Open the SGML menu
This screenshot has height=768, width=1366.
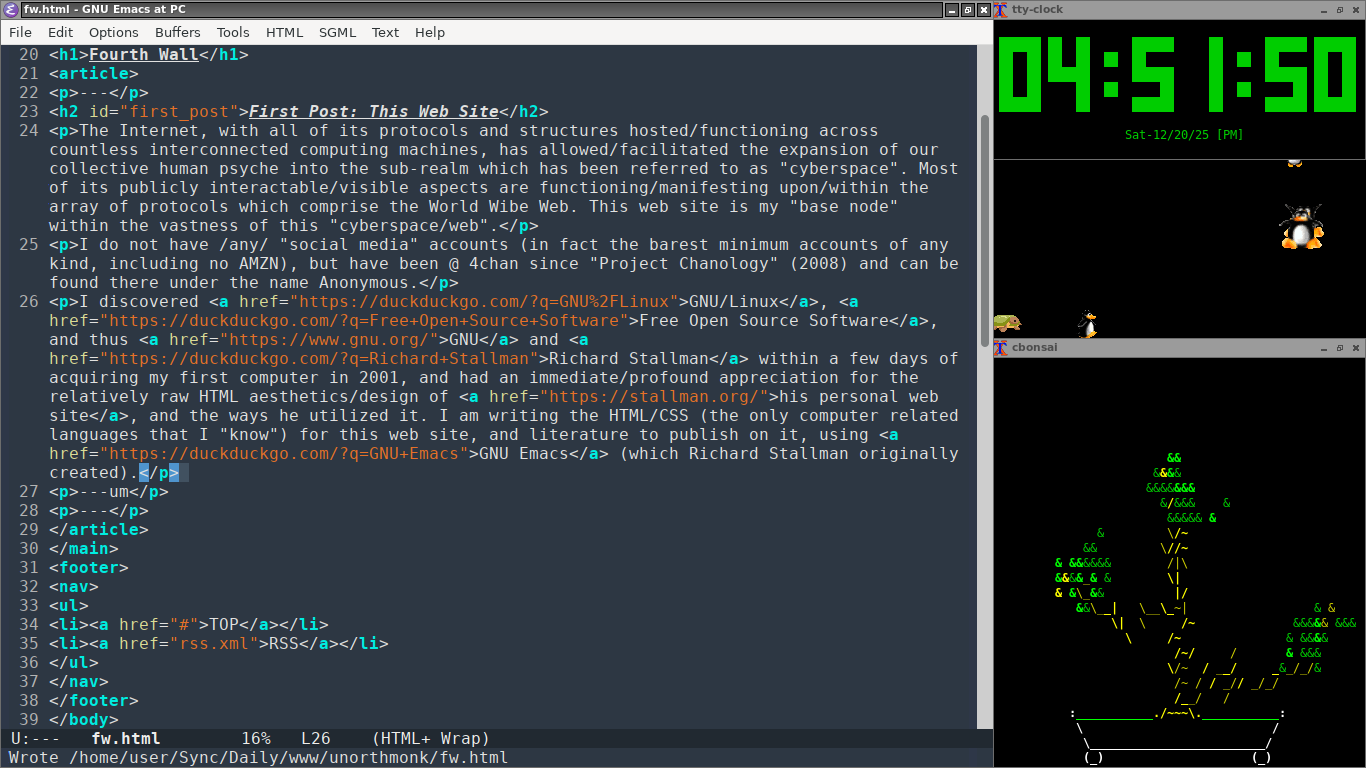[337, 32]
